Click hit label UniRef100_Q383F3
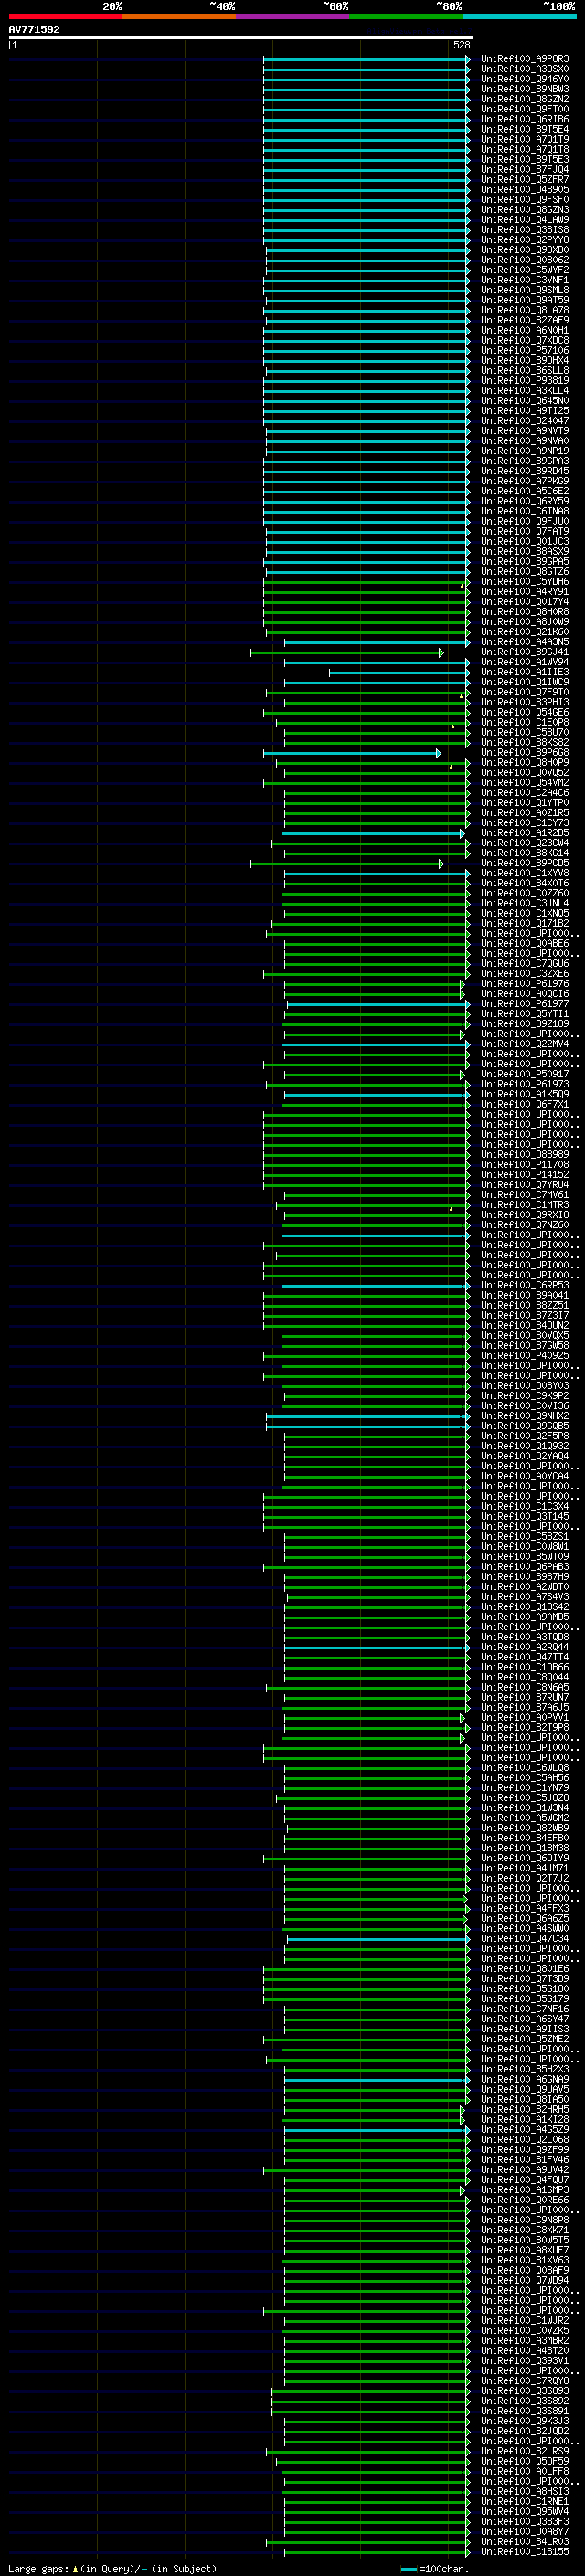The height and width of the screenshot is (2576, 585). click(525, 2524)
